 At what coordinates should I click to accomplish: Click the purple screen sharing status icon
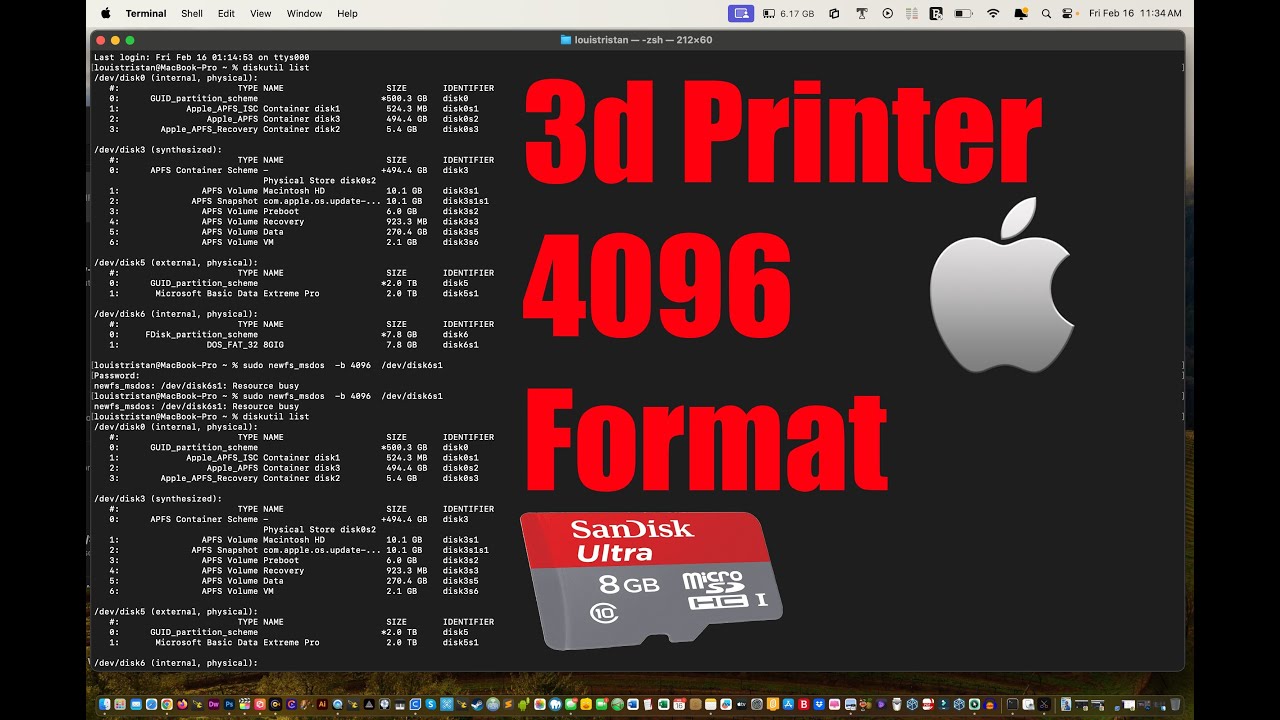pos(741,13)
